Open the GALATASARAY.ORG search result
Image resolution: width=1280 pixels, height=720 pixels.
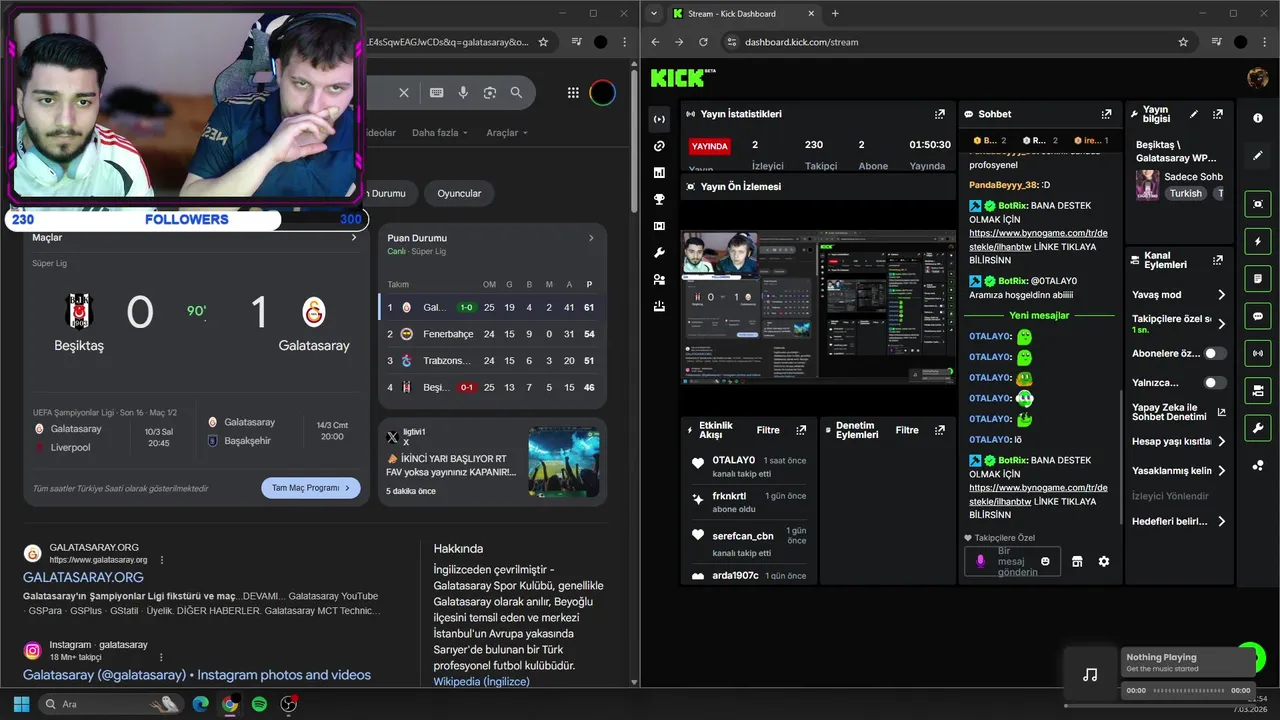pyautogui.click(x=83, y=577)
